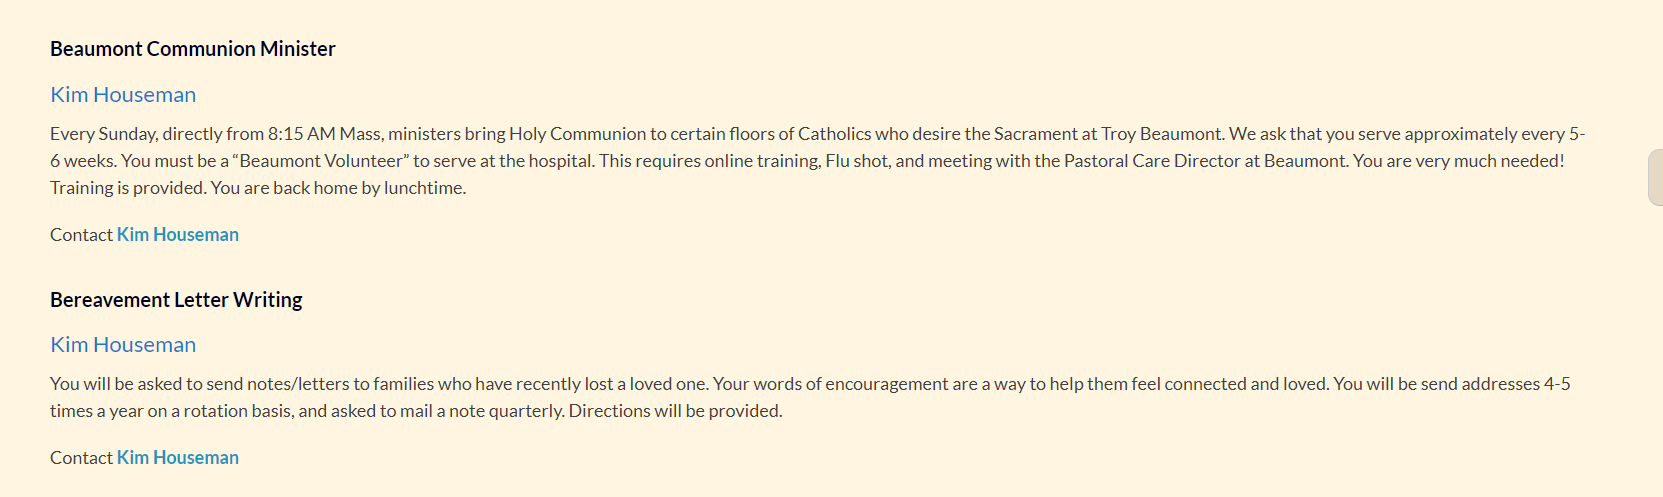
Task: Click the word "Contact" in Beaumont section
Action: point(81,235)
